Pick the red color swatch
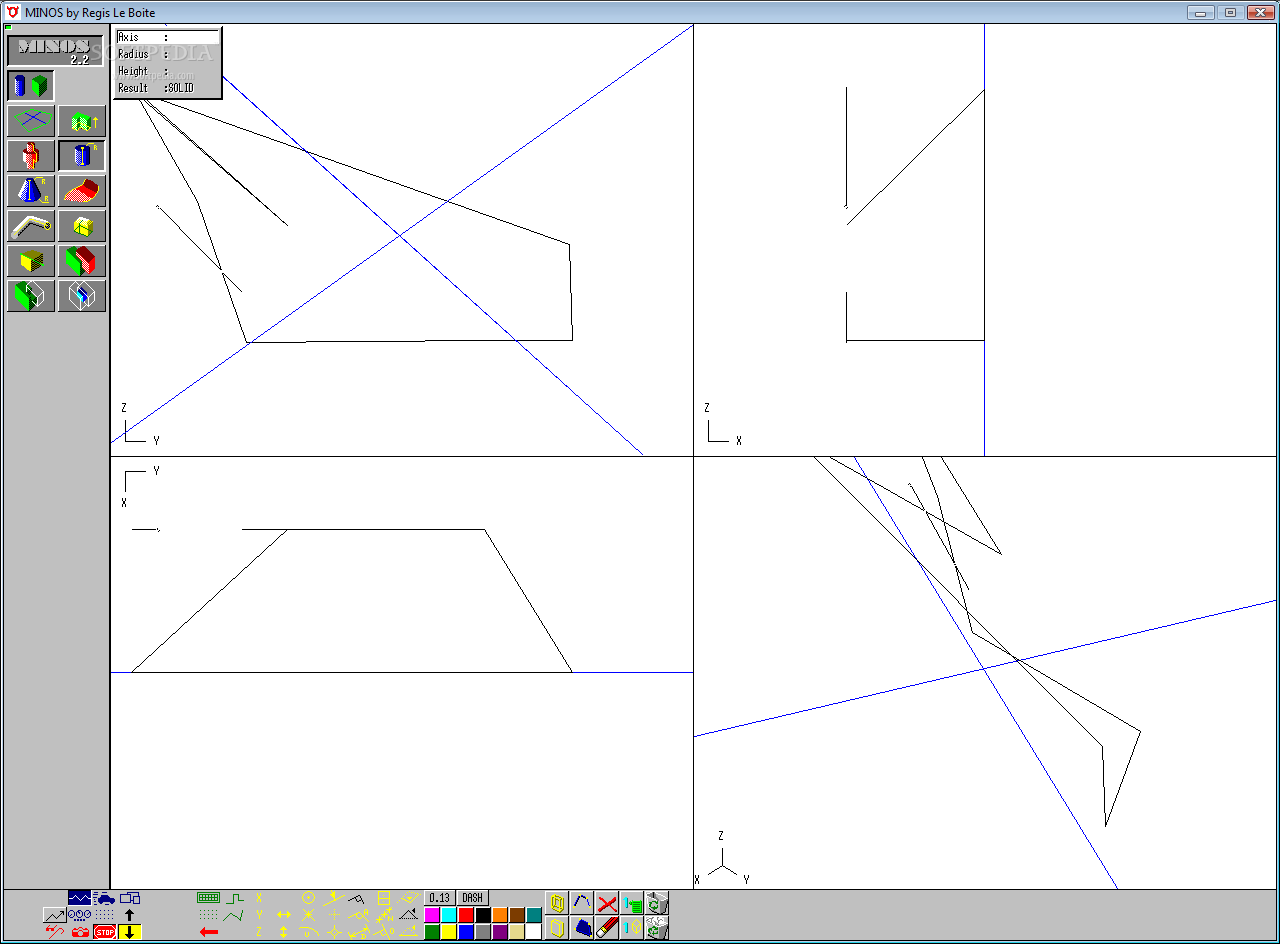The height and width of the screenshot is (944, 1280). click(466, 915)
